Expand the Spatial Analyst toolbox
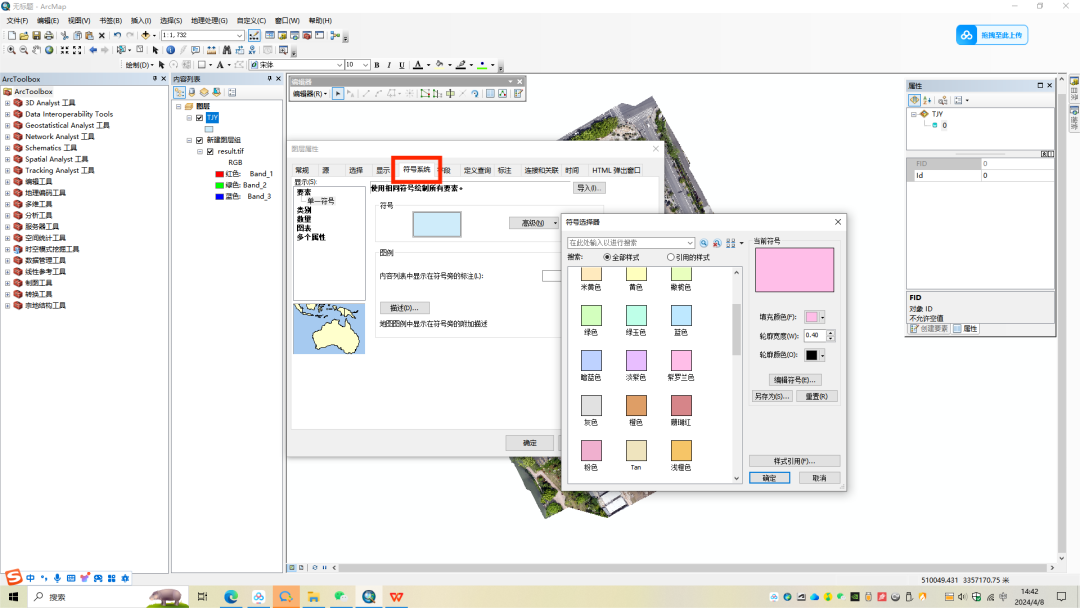The height and width of the screenshot is (608, 1080). click(x=8, y=160)
